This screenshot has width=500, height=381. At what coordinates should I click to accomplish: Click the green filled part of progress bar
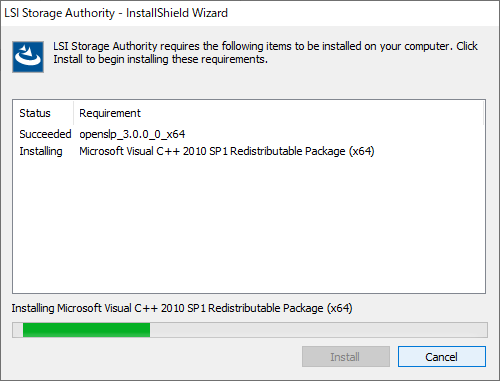pyautogui.click(x=86, y=330)
